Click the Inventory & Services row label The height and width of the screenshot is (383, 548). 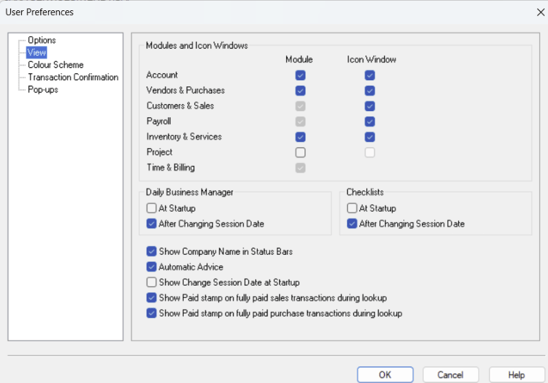(x=184, y=137)
